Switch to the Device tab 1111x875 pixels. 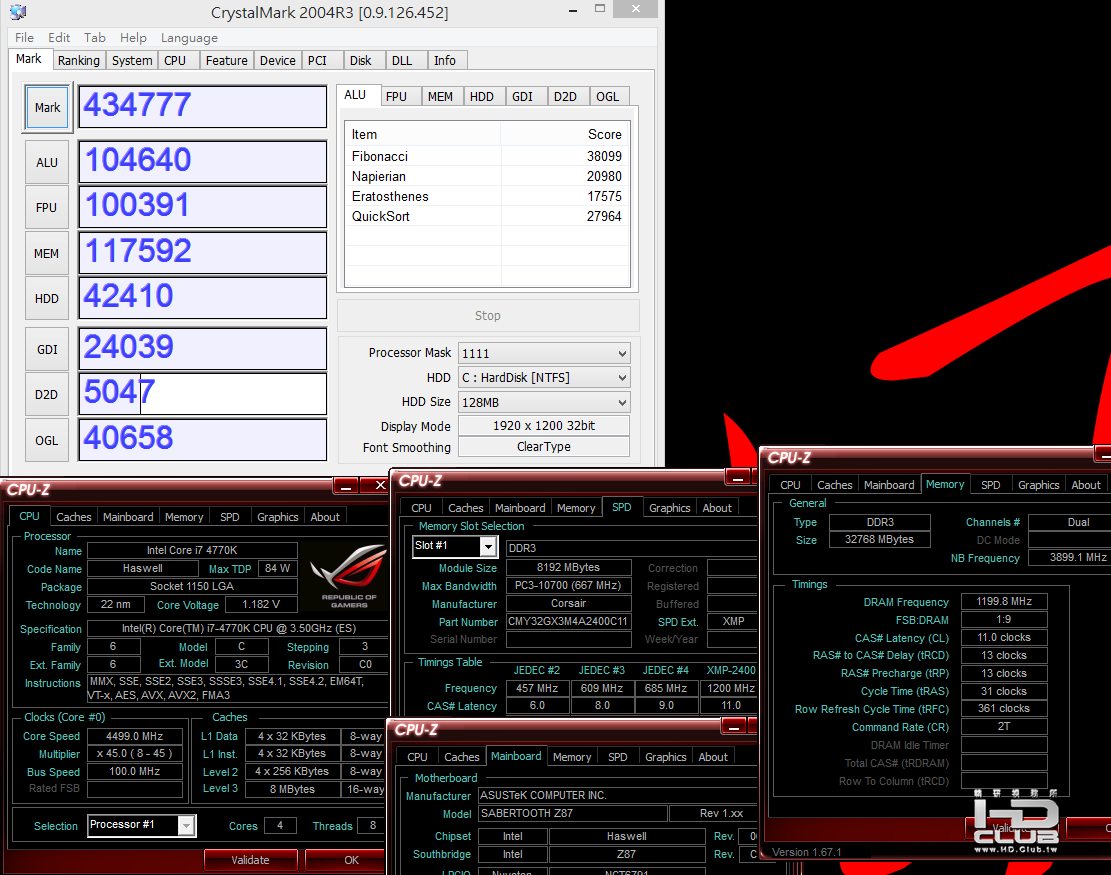(278, 60)
